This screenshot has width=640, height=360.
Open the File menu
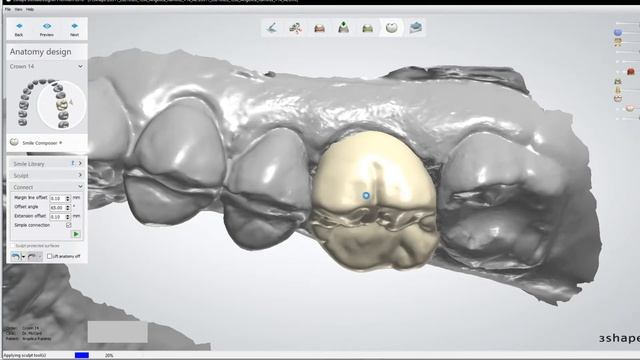click(x=8, y=9)
